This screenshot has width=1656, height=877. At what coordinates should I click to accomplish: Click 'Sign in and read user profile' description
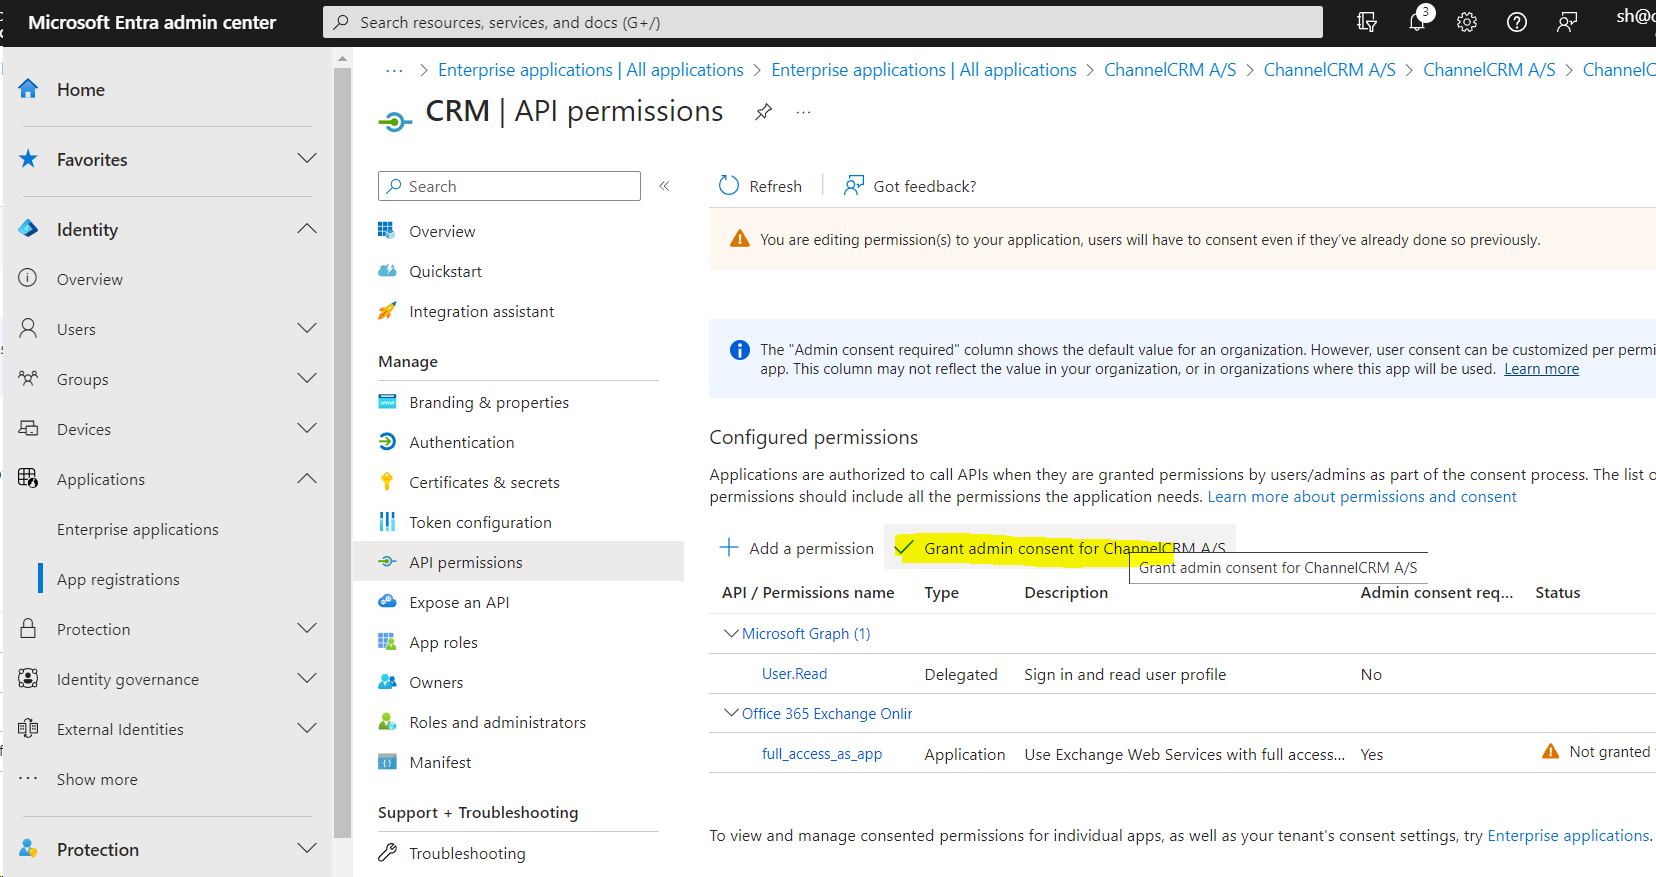click(x=1125, y=675)
